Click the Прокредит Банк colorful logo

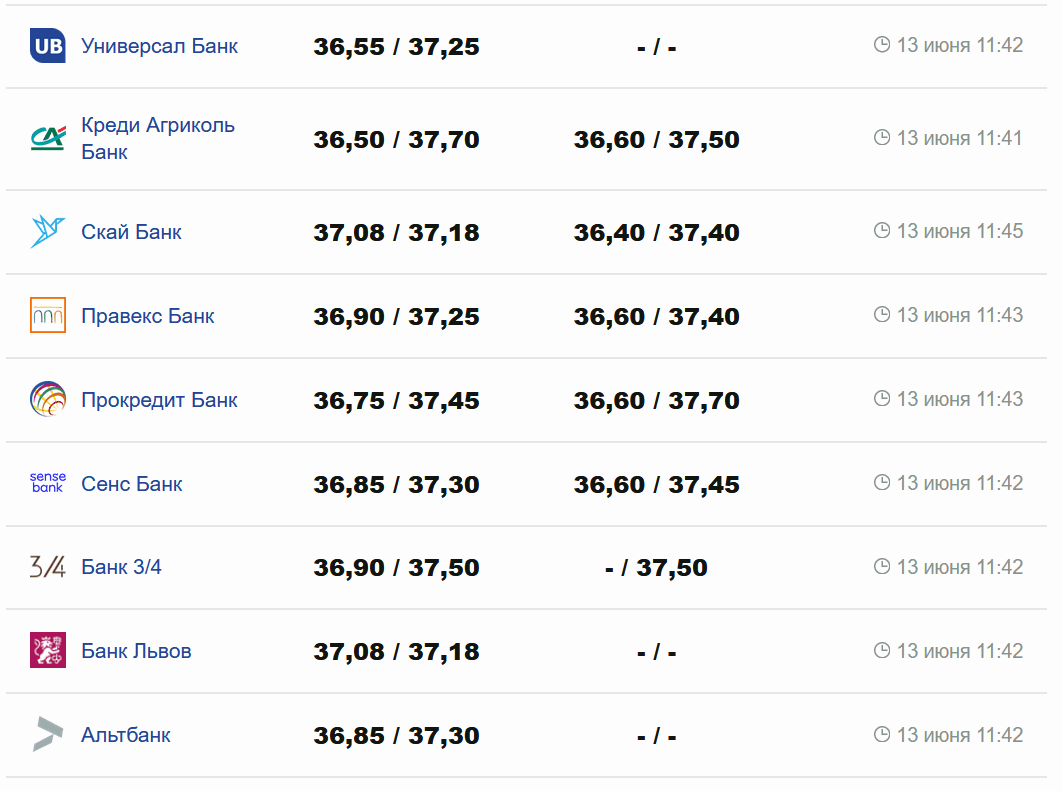(x=47, y=399)
